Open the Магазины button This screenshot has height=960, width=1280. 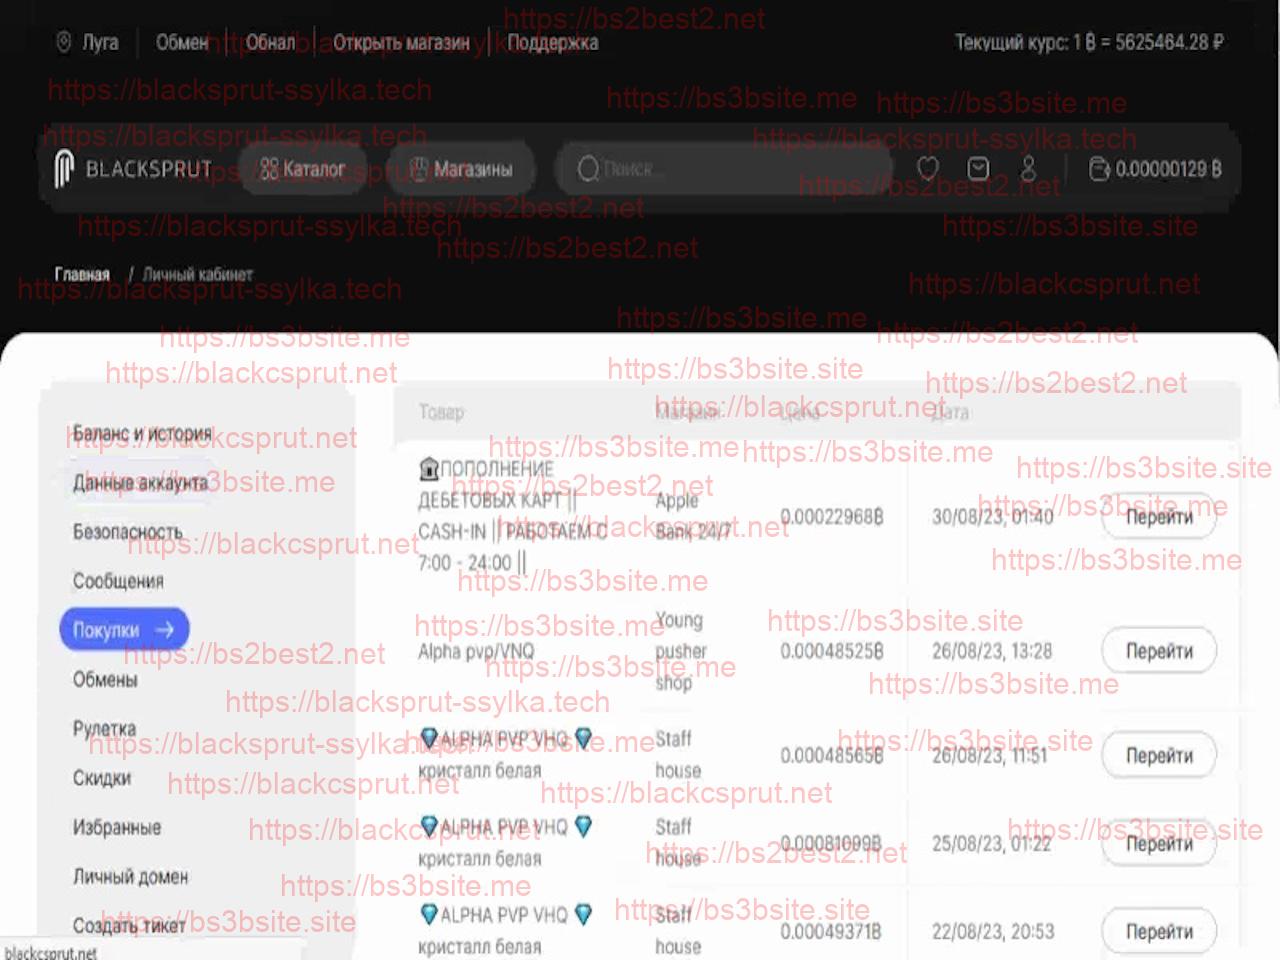coord(461,169)
